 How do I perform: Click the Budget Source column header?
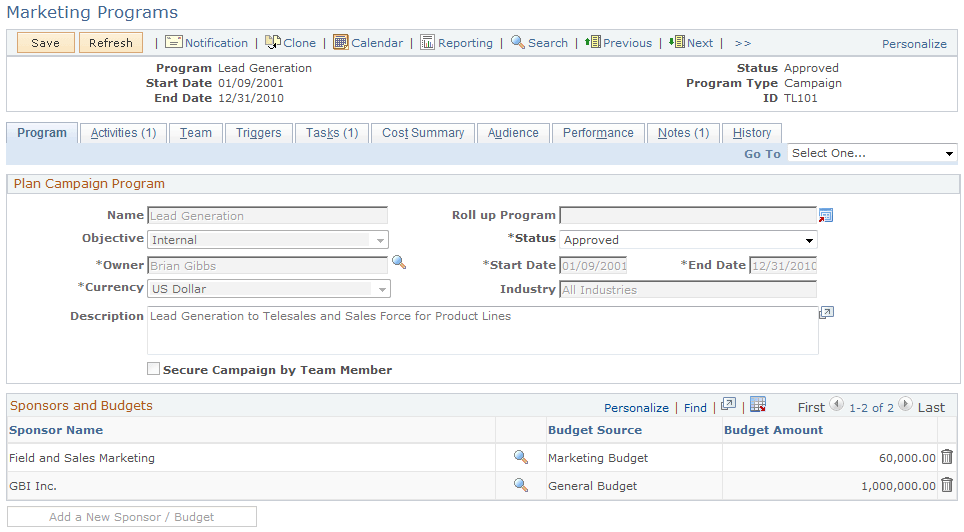[x=595, y=430]
